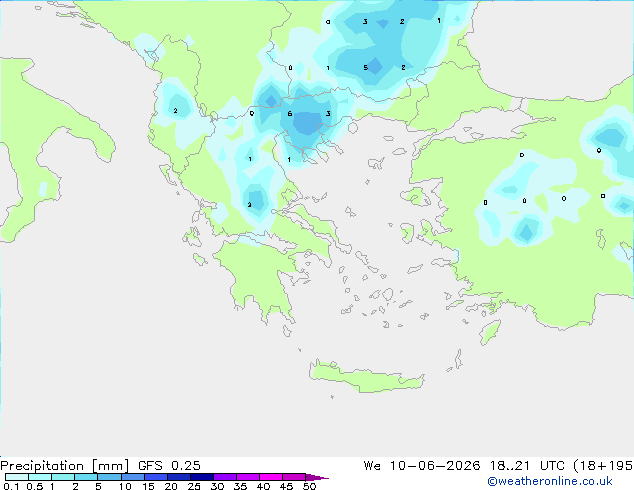This screenshot has width=634, height=490.
Task: Select the 5–10 mm legend color swatch
Action: 109,477
